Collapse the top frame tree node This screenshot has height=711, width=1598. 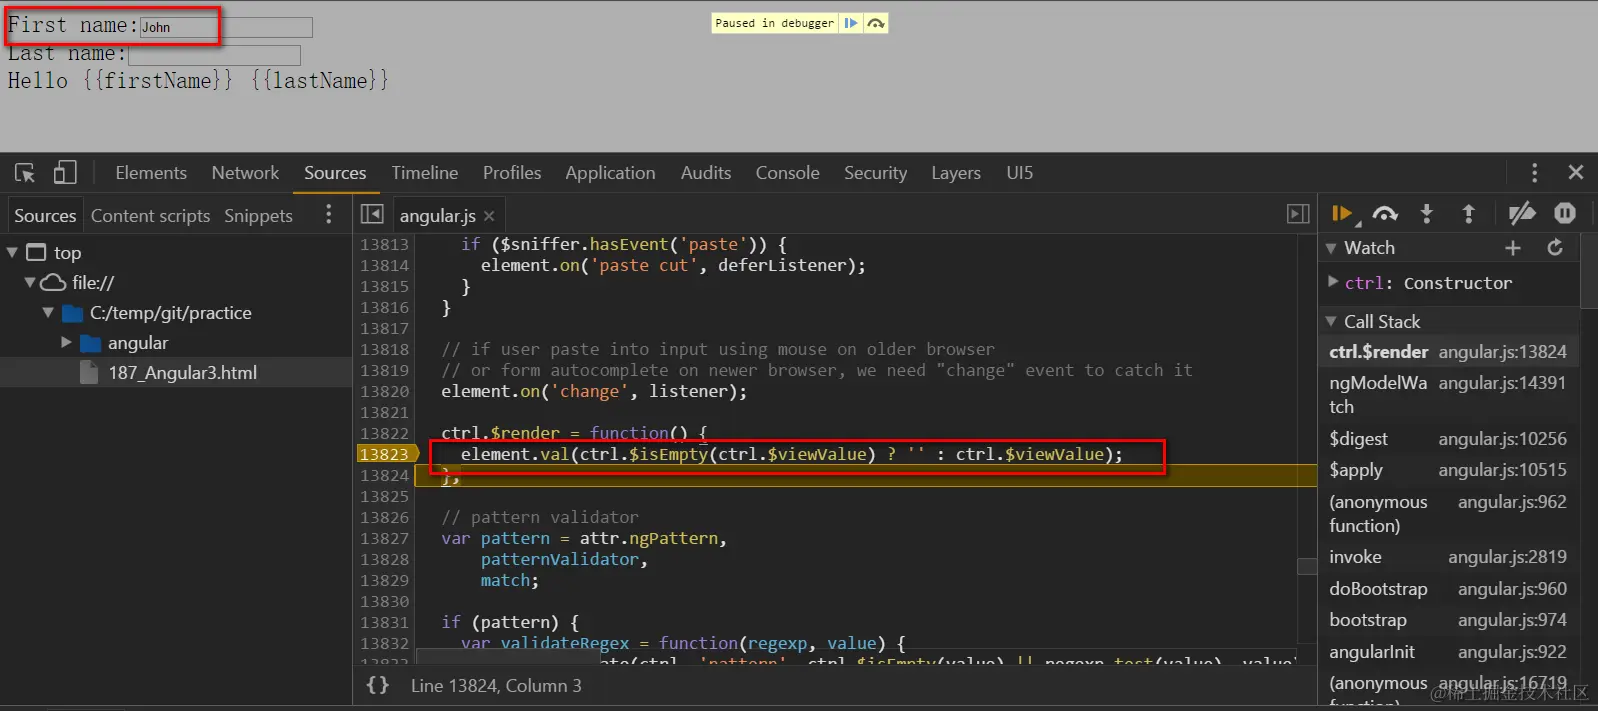click(x=12, y=253)
